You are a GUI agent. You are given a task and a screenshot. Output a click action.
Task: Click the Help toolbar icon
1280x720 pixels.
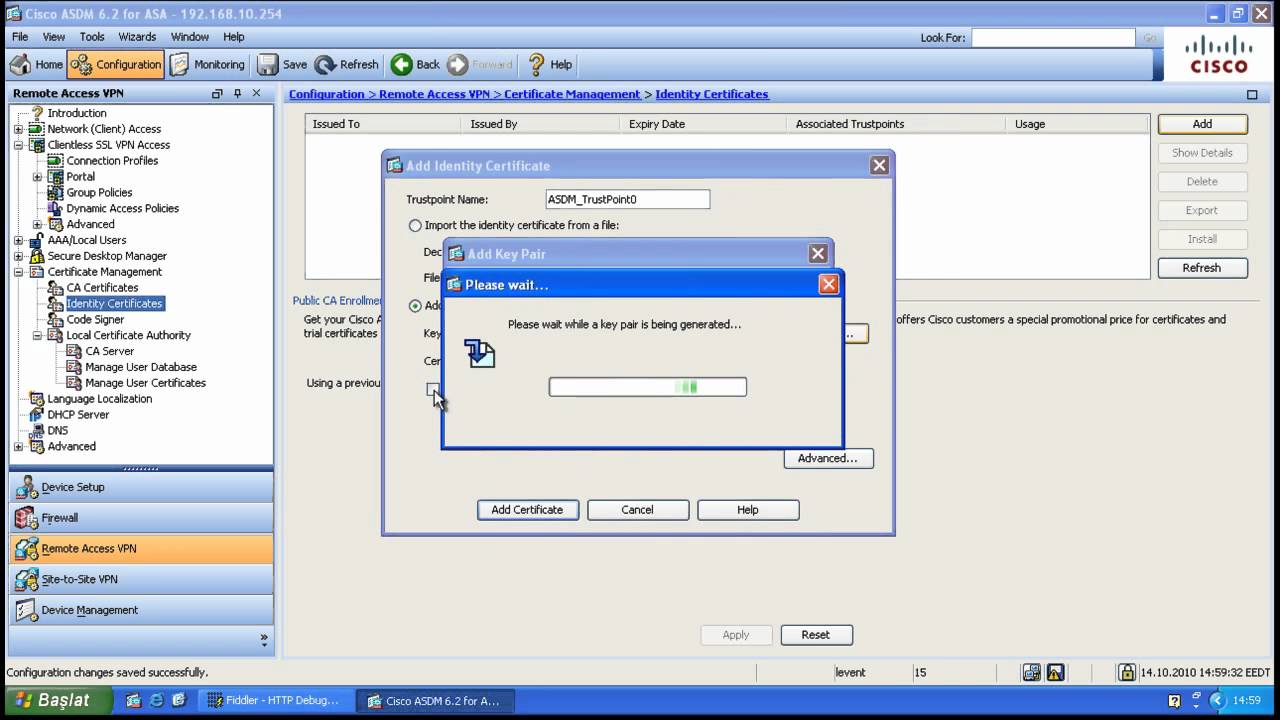[x=550, y=64]
